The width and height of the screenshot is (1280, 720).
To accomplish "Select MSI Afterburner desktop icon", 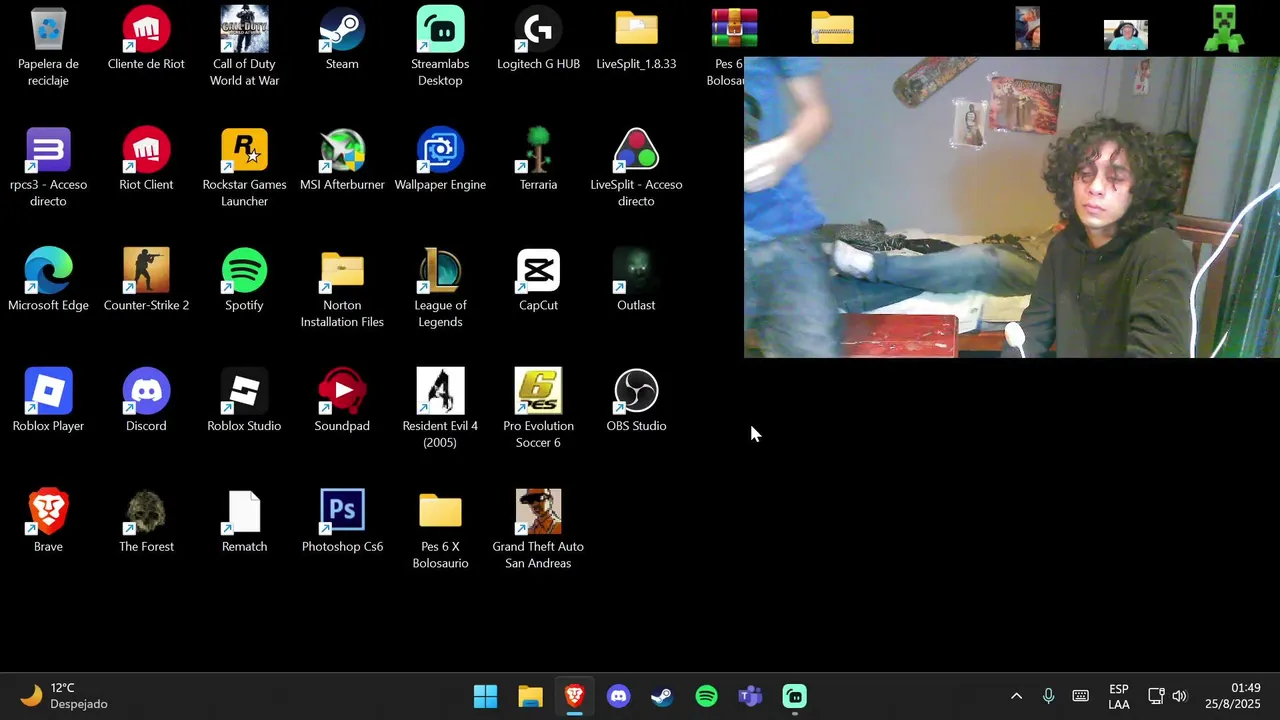I will click(342, 160).
